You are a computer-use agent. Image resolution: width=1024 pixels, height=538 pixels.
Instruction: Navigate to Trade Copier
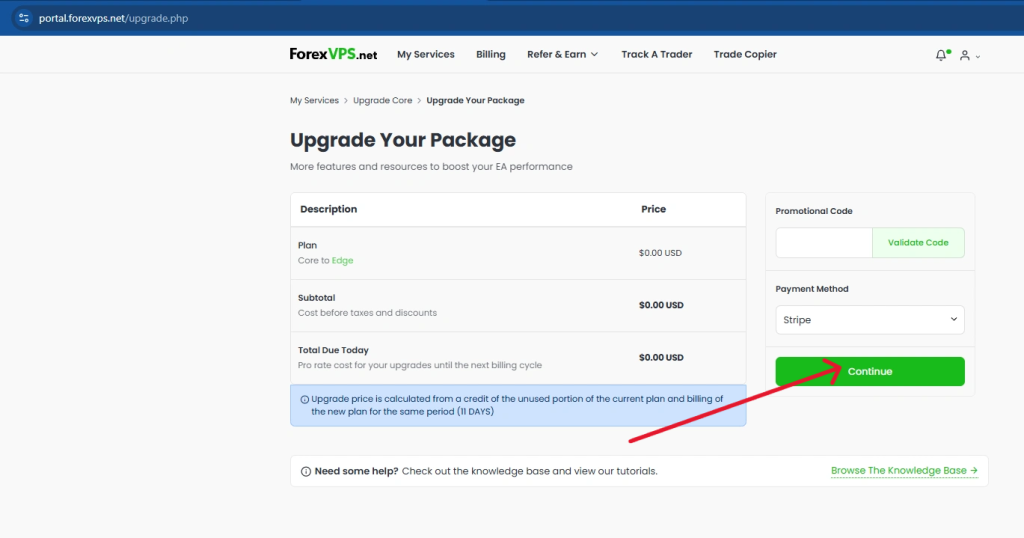click(744, 54)
